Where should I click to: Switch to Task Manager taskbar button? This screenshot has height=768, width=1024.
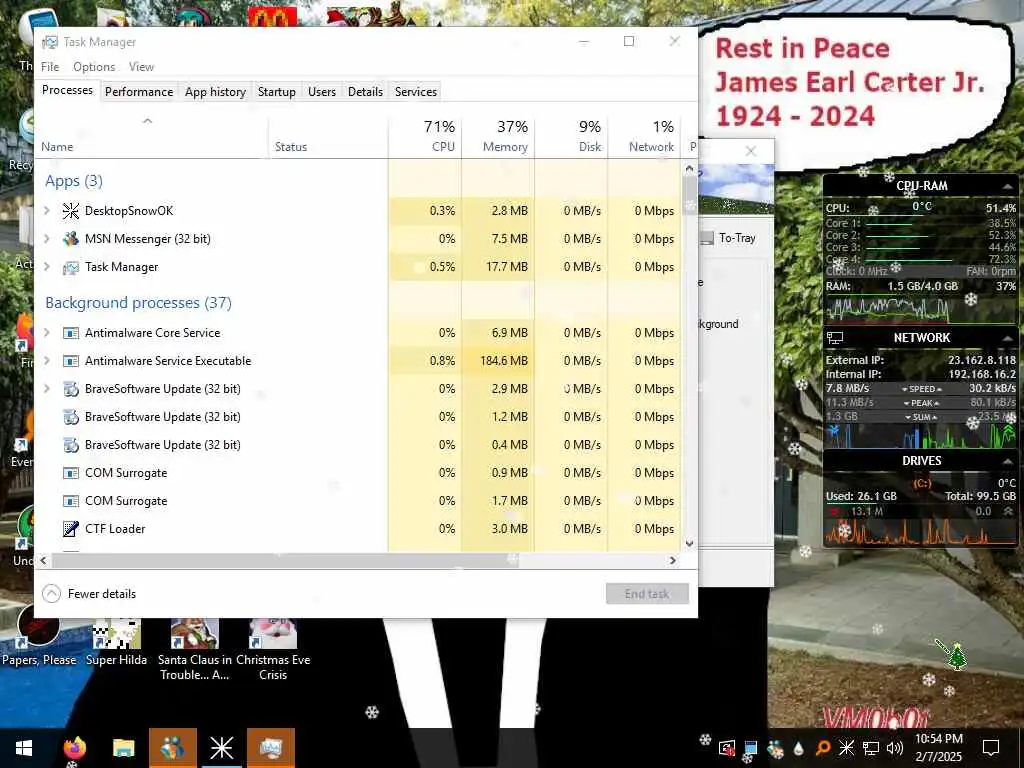pyautogui.click(x=270, y=748)
